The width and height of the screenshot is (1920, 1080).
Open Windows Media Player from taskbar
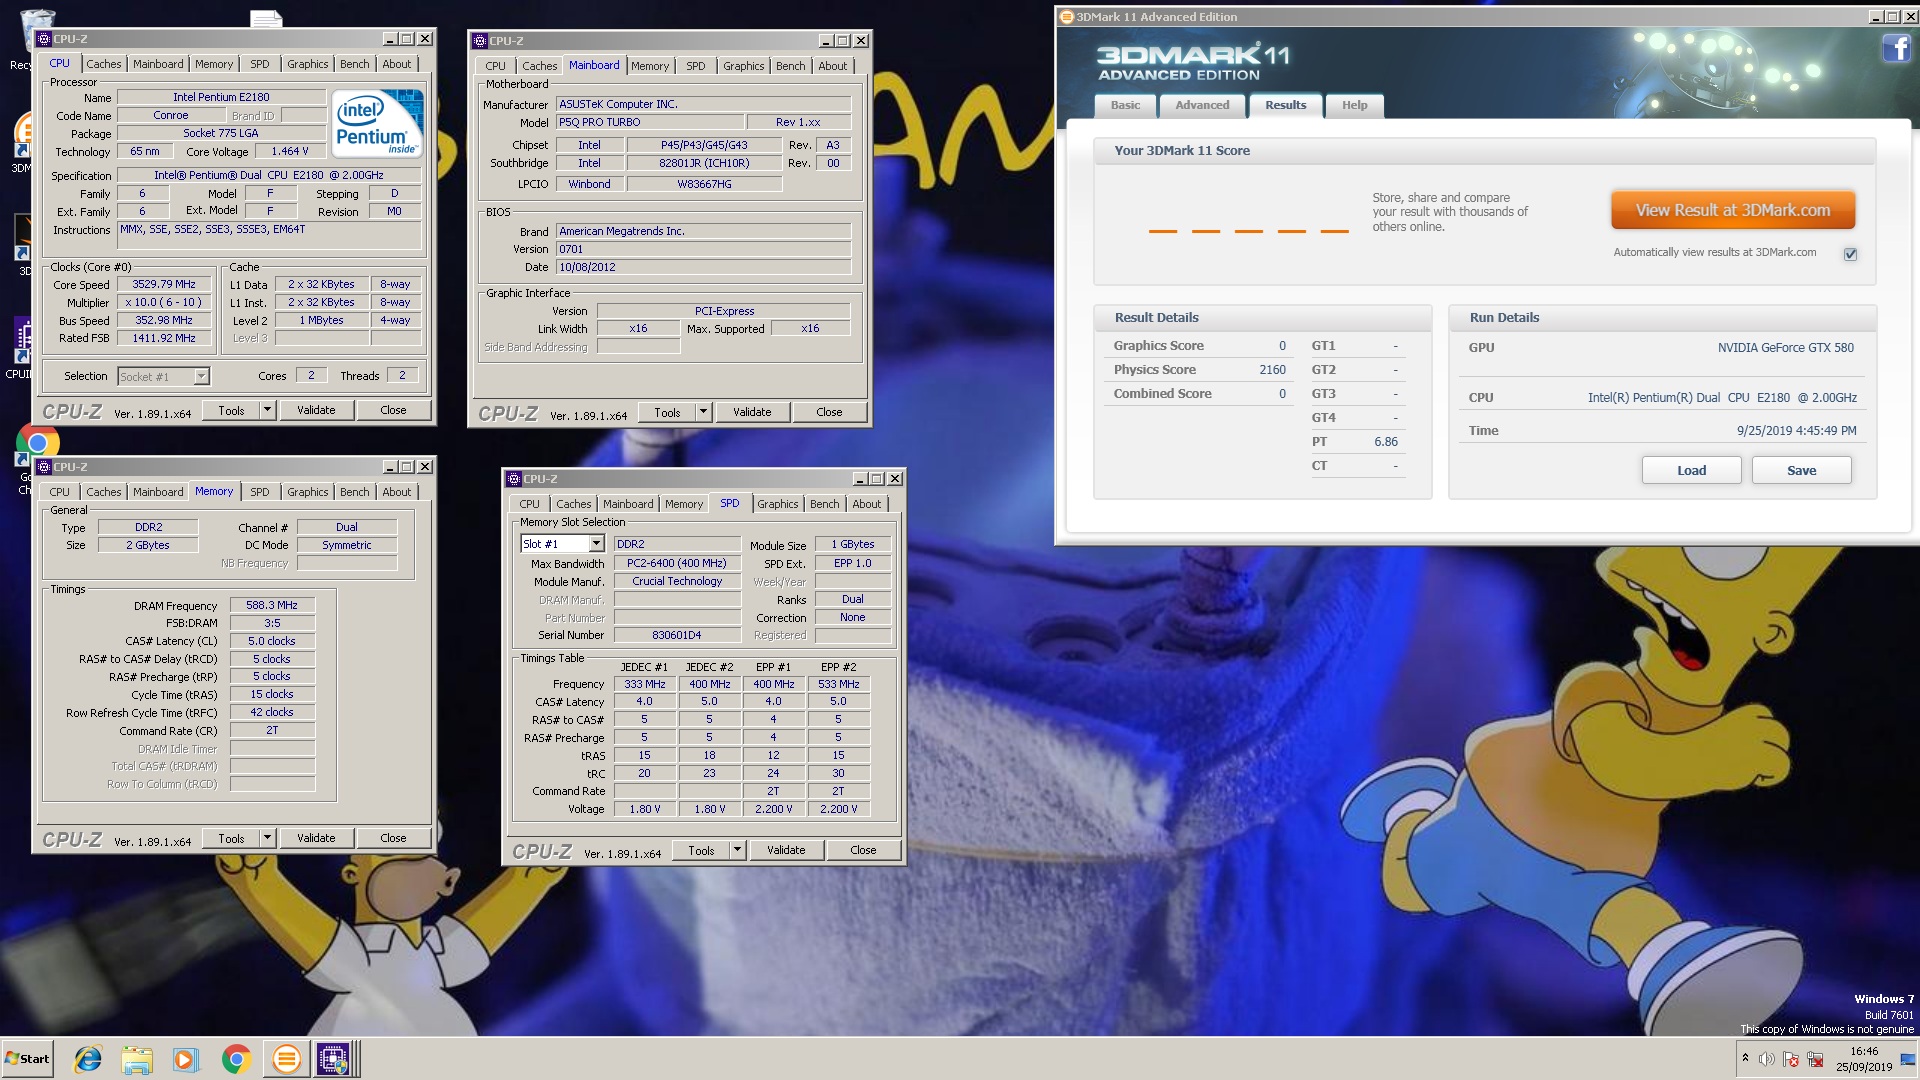[x=186, y=1059]
